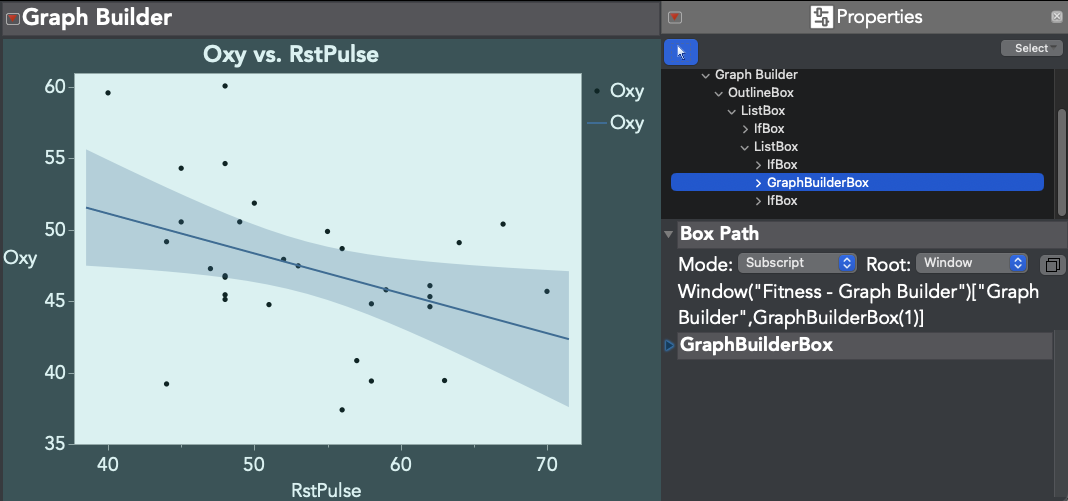The image size is (1068, 501).
Task: Copy the box path using copy icon
Action: (1051, 264)
